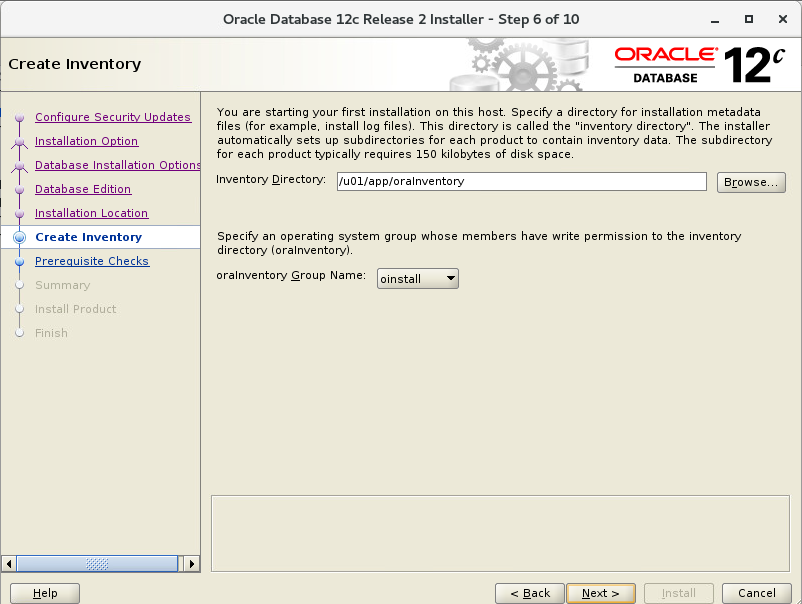Click the sidebar horizontal scrollbar thumb
Screen dimensions: 802x604
click(x=97, y=564)
